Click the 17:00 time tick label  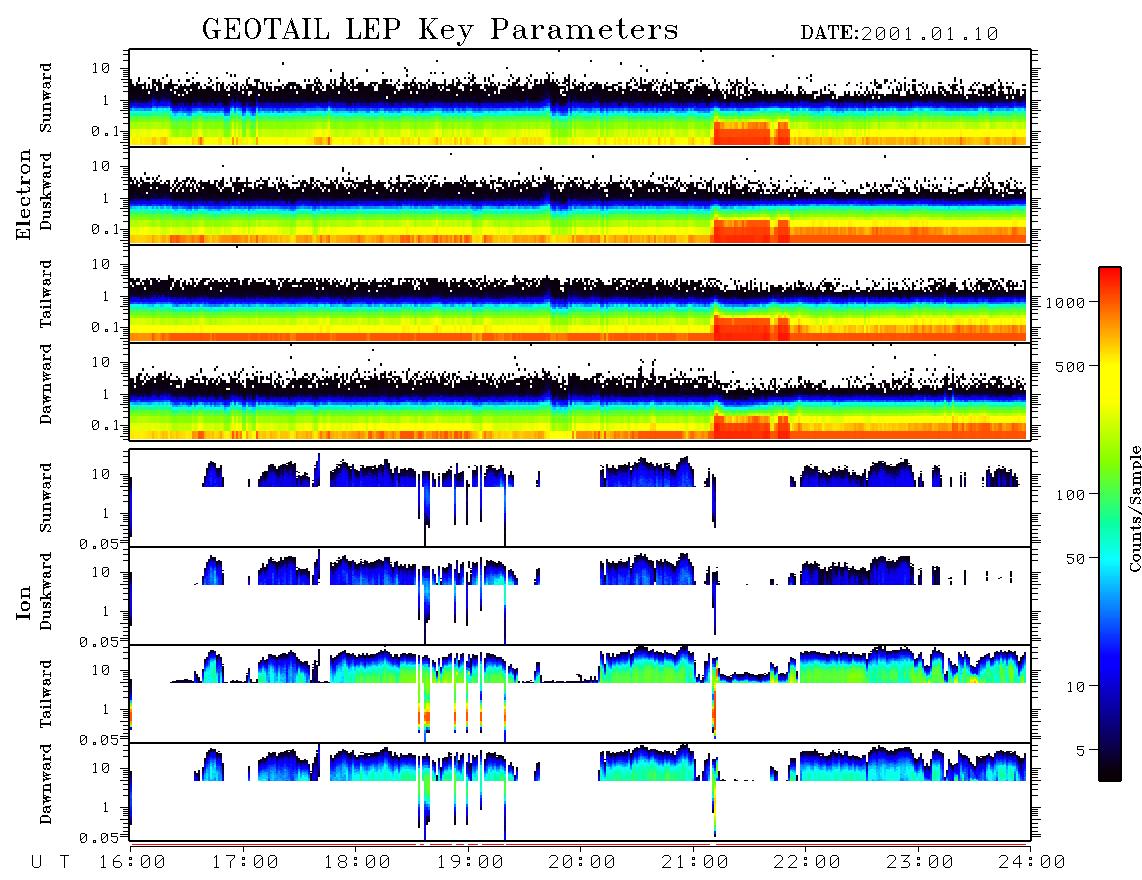click(x=245, y=862)
